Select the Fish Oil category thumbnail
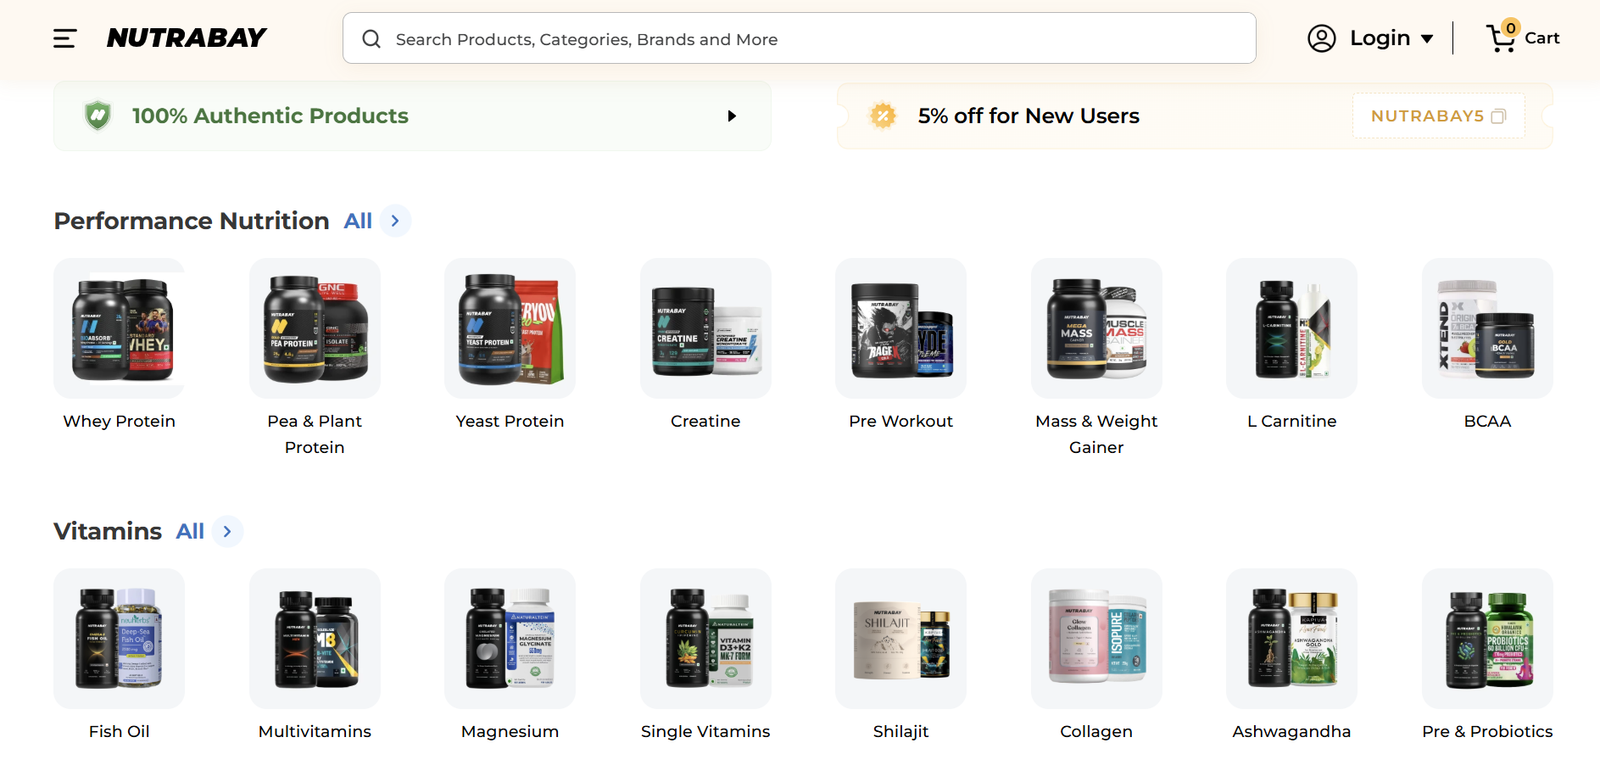Viewport: 1600px width, 761px height. click(x=119, y=638)
